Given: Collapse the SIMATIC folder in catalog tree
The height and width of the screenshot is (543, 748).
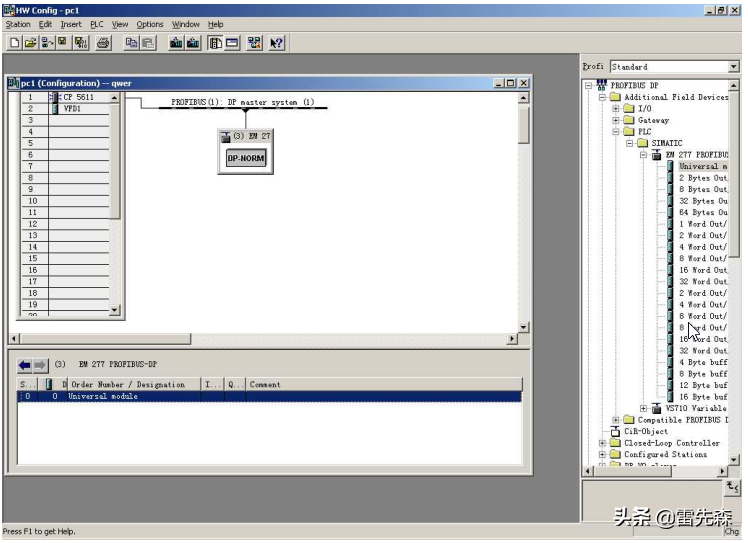Looking at the screenshot, I should 631,143.
